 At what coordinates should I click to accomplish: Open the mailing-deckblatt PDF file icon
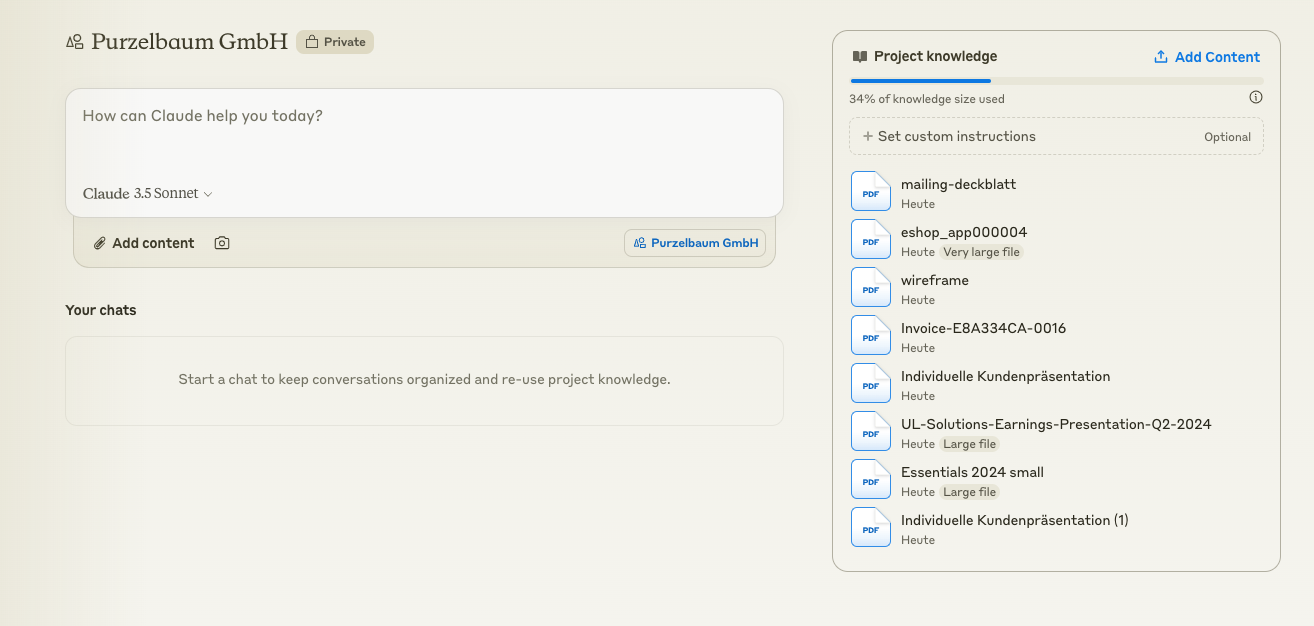[x=870, y=191]
